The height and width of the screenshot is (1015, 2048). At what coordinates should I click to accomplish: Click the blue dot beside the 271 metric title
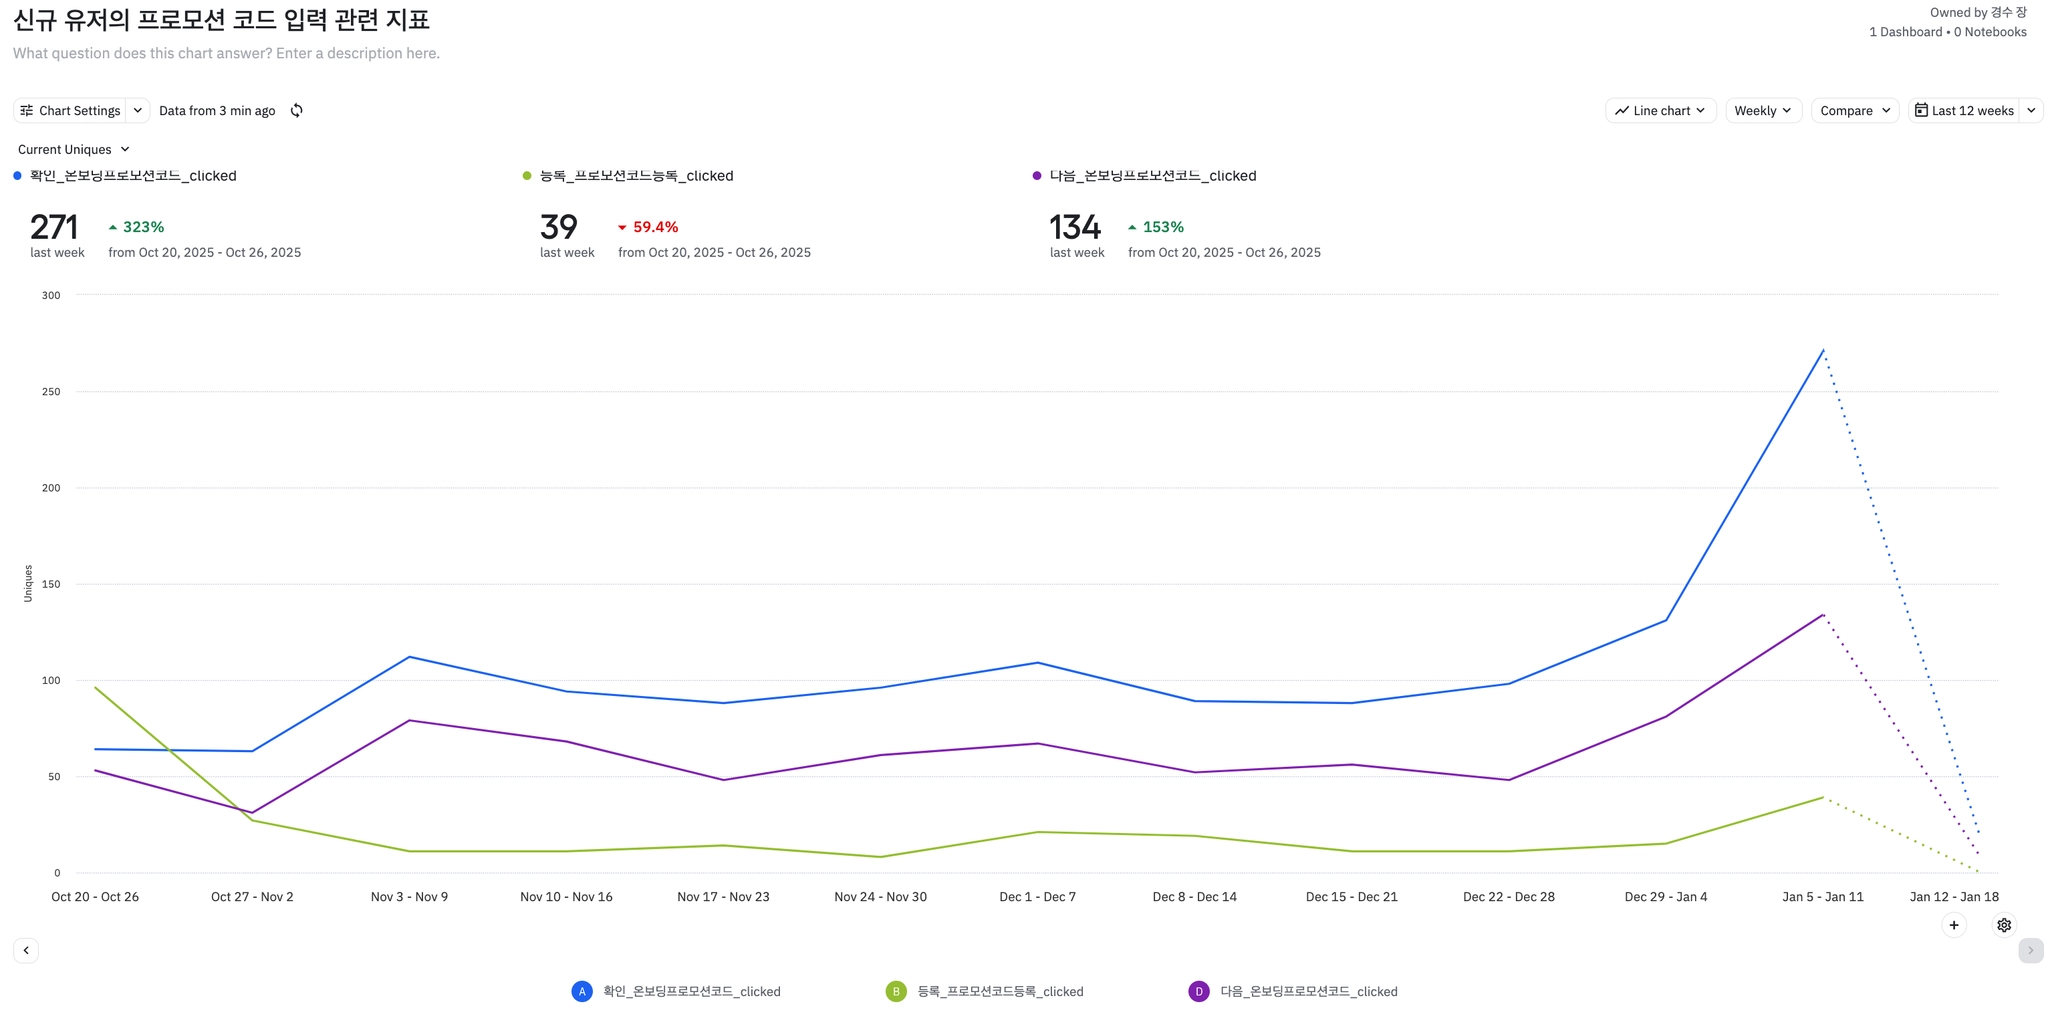(18, 176)
